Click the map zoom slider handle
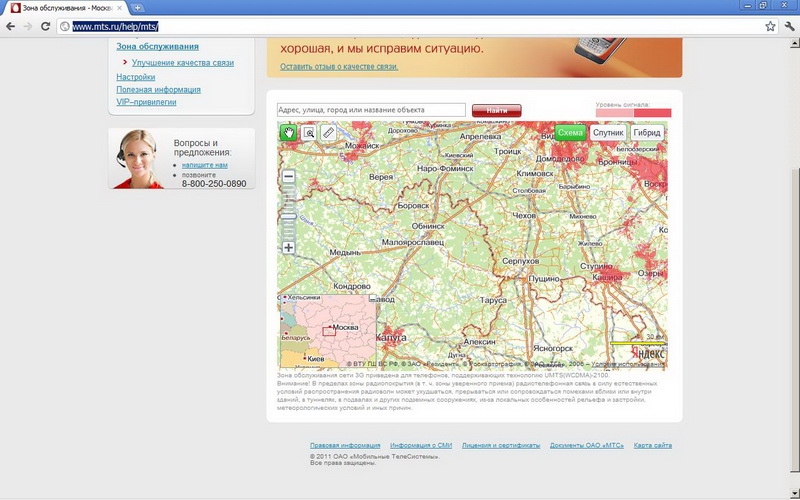The width and height of the screenshot is (800, 500). (x=288, y=216)
